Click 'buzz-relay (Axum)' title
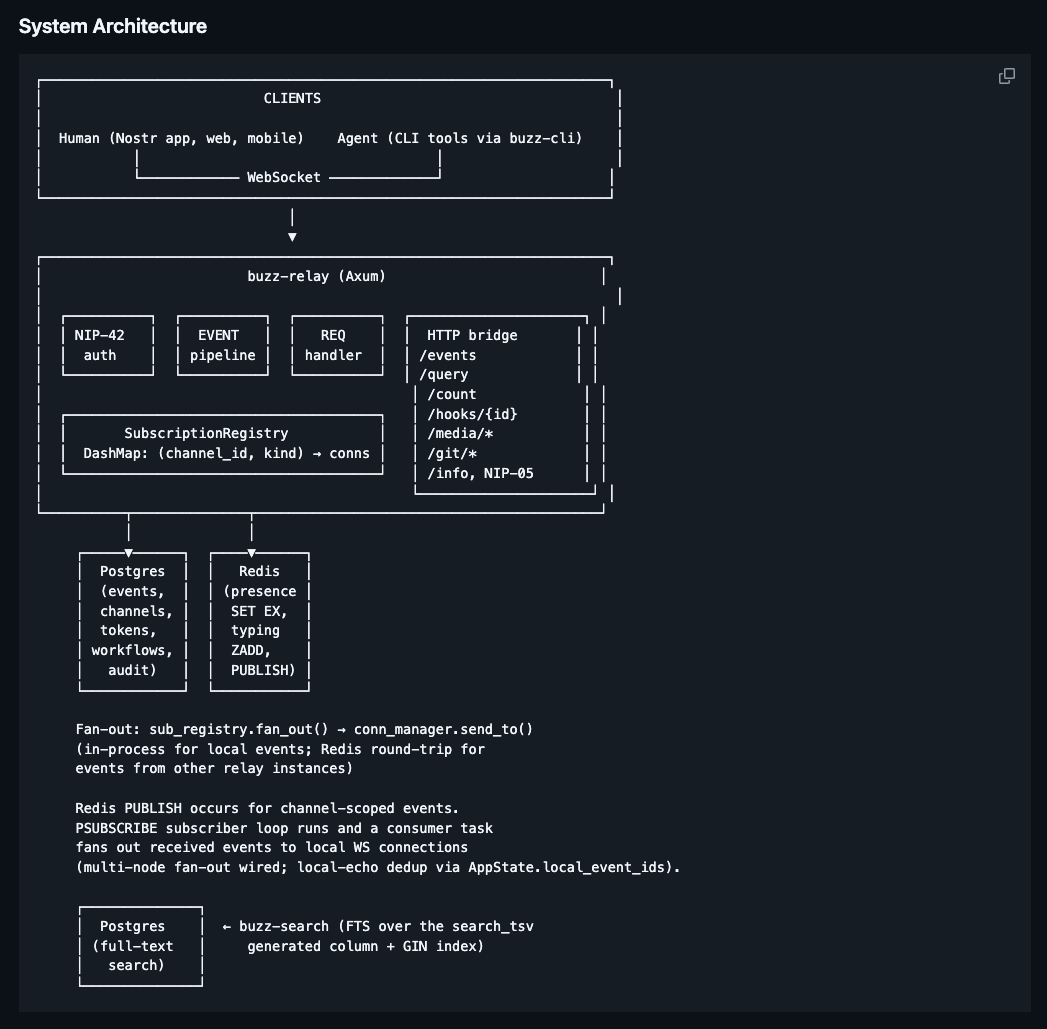 [x=317, y=276]
